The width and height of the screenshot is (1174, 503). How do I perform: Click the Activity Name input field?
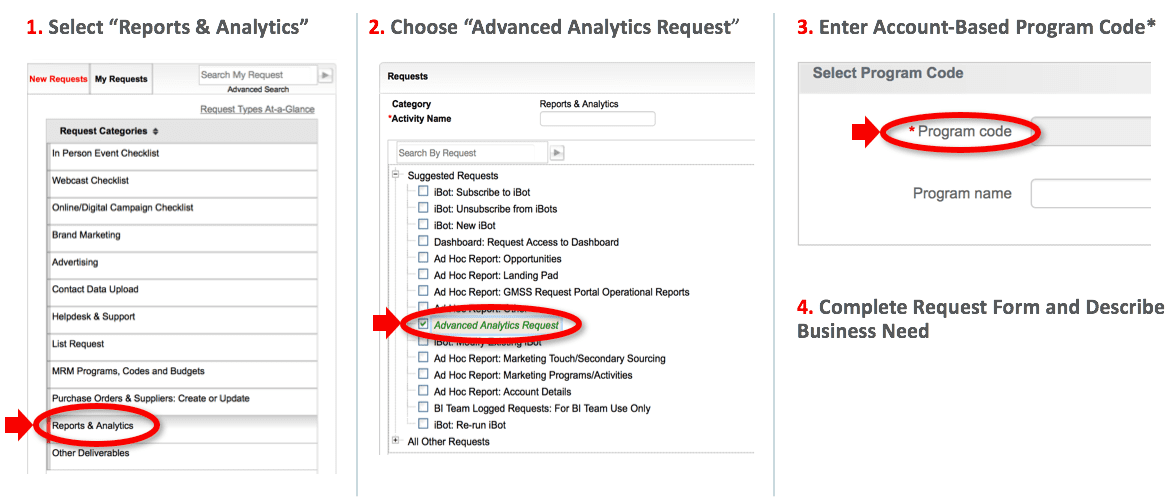click(597, 119)
